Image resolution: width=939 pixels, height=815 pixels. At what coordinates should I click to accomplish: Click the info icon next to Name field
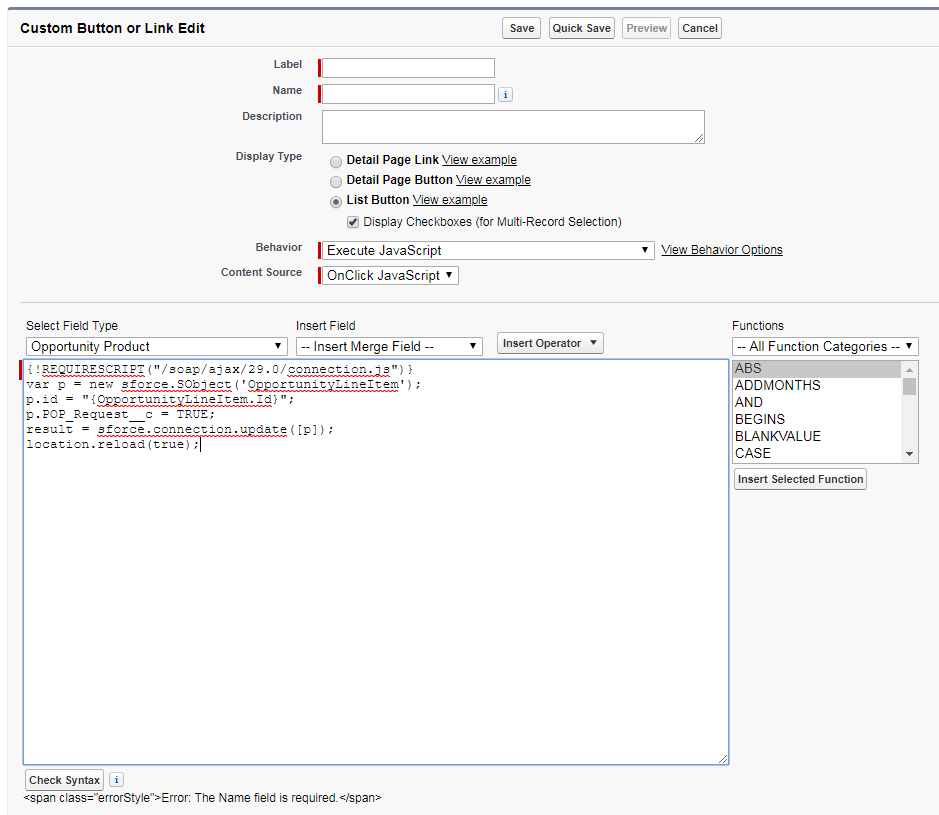pyautogui.click(x=505, y=95)
